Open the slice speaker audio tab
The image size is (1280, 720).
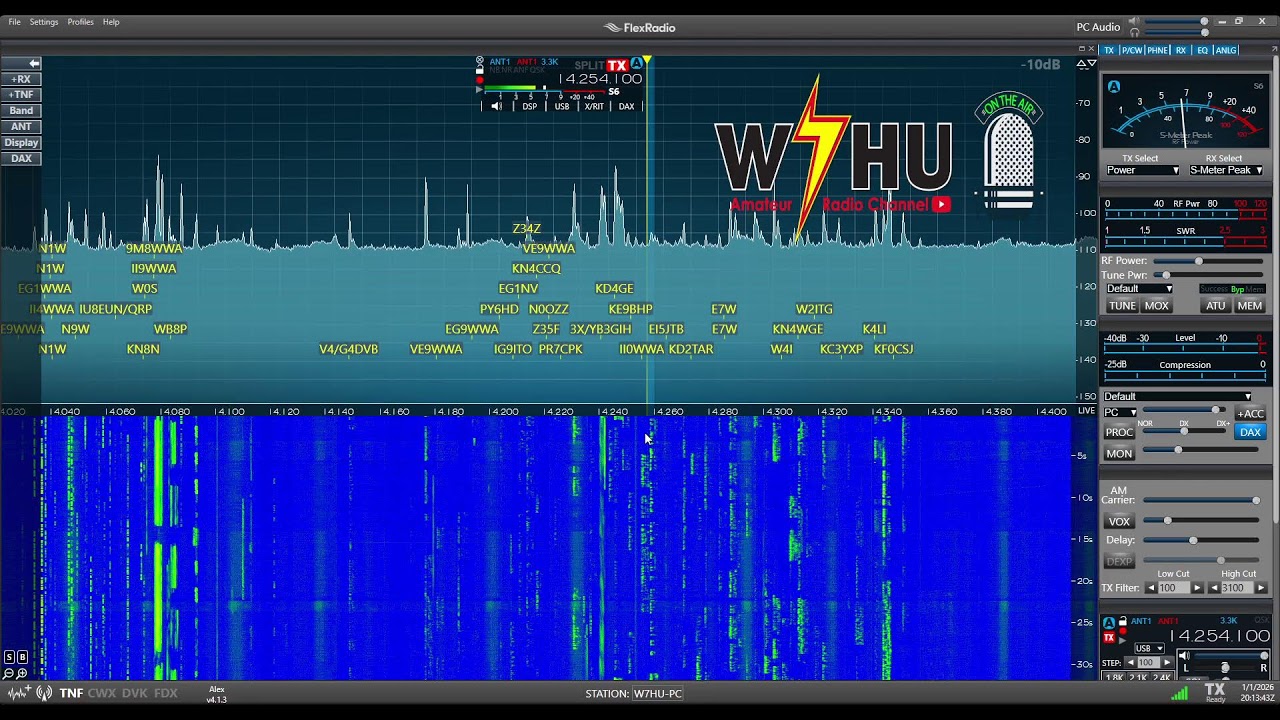496,106
